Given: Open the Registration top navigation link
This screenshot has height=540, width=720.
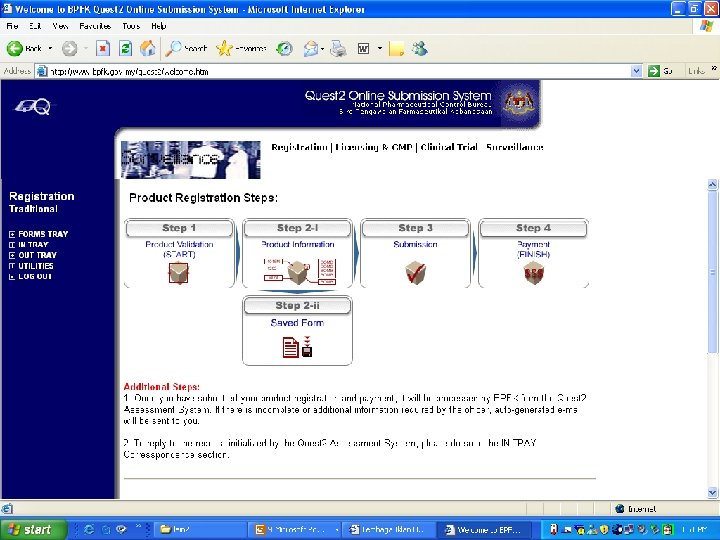Looking at the screenshot, I should click(x=299, y=147).
